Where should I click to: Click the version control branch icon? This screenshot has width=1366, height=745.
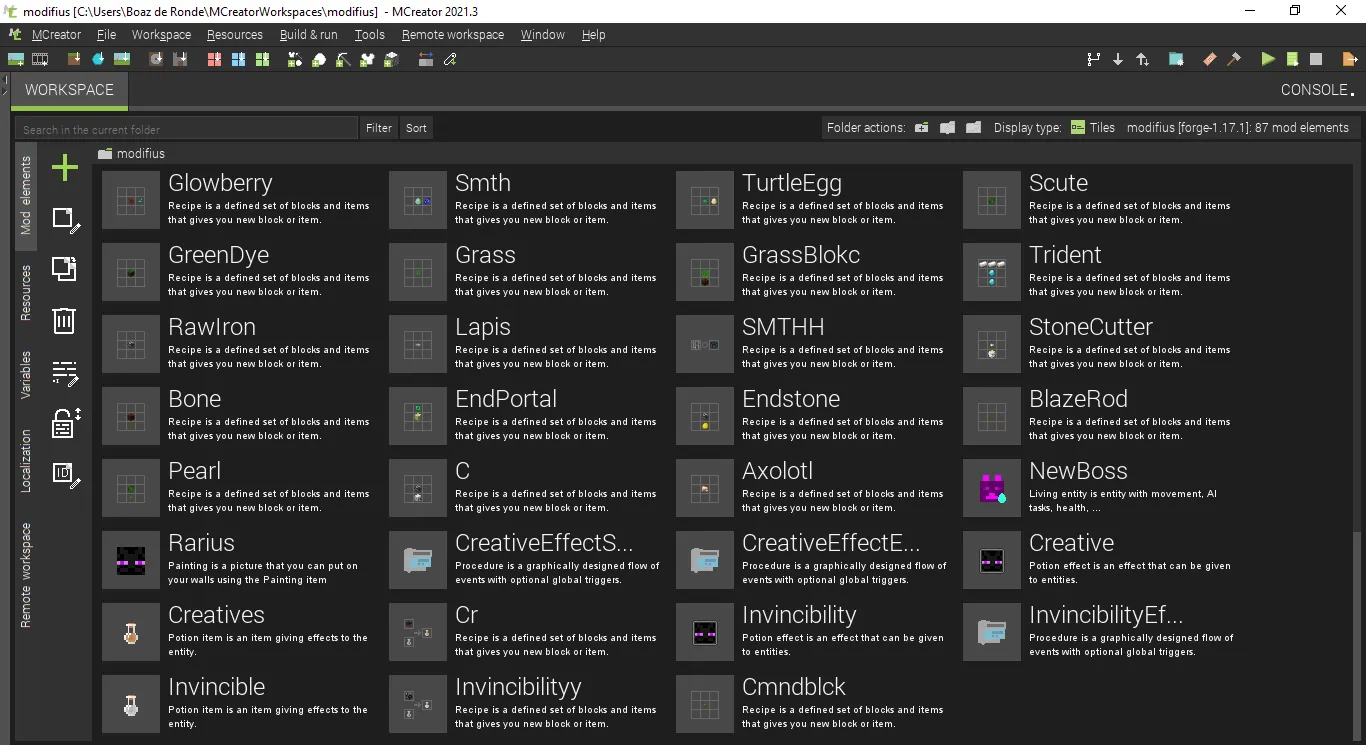point(1093,59)
